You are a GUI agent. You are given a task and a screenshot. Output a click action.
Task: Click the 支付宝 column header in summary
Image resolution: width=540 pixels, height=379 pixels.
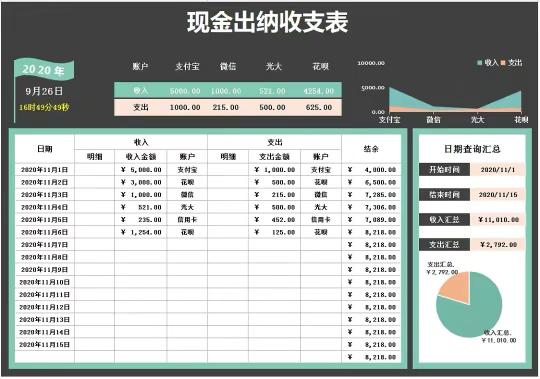187,66
